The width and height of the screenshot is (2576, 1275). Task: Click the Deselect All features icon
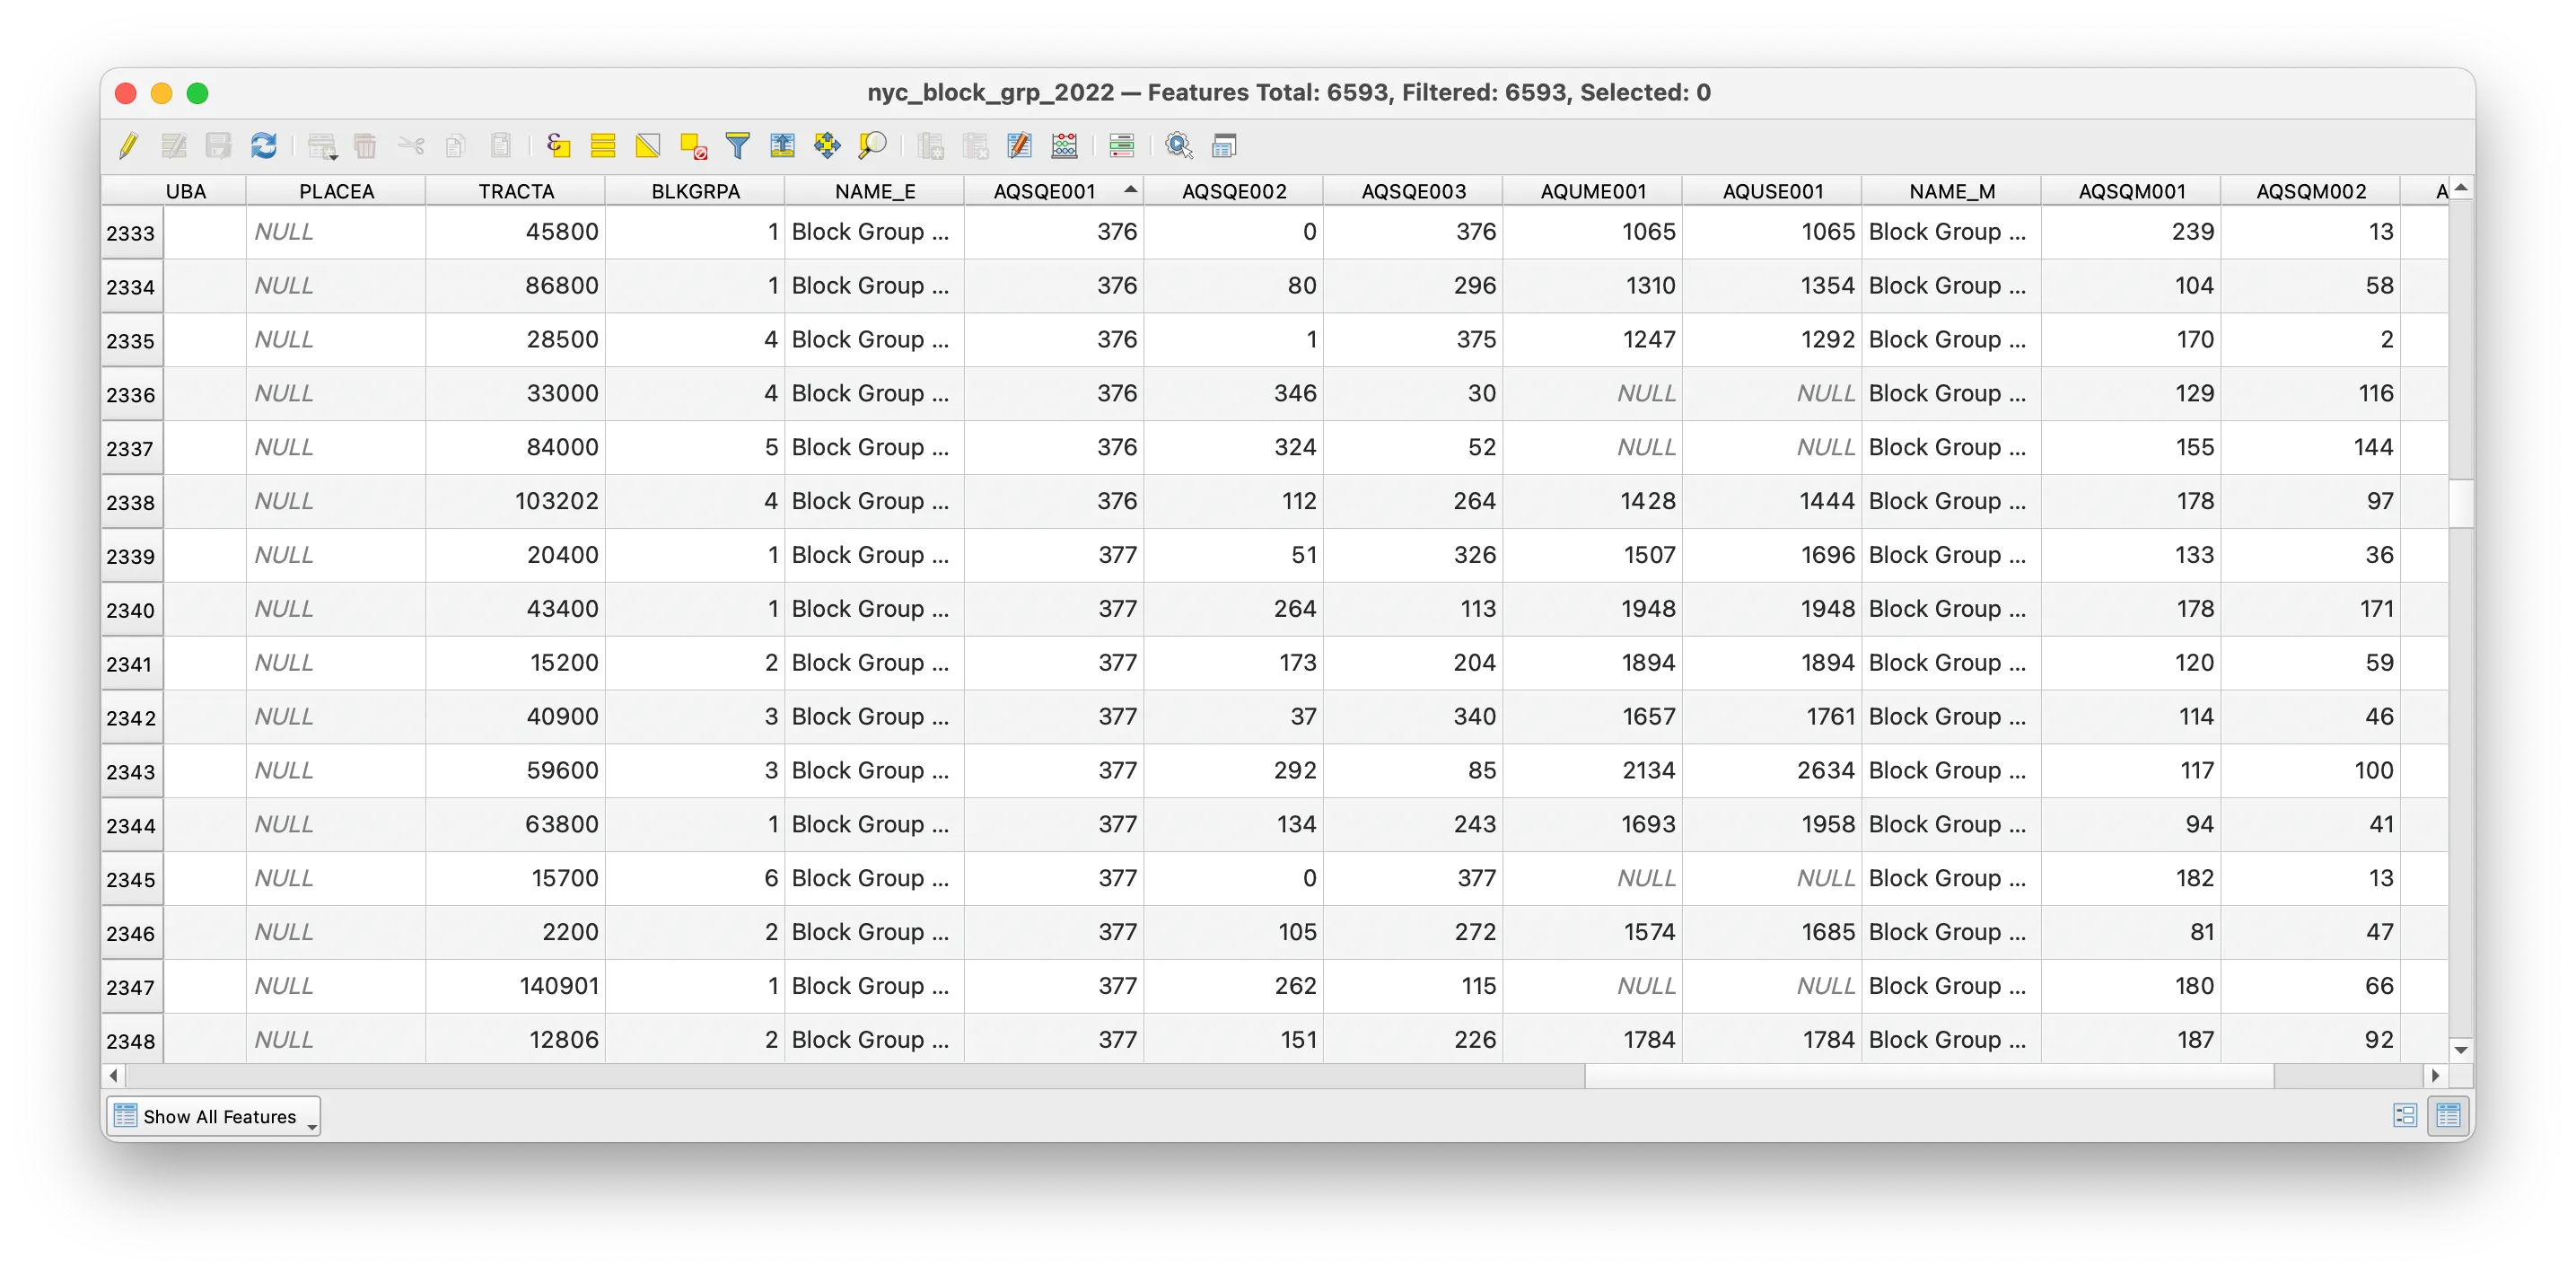point(693,146)
